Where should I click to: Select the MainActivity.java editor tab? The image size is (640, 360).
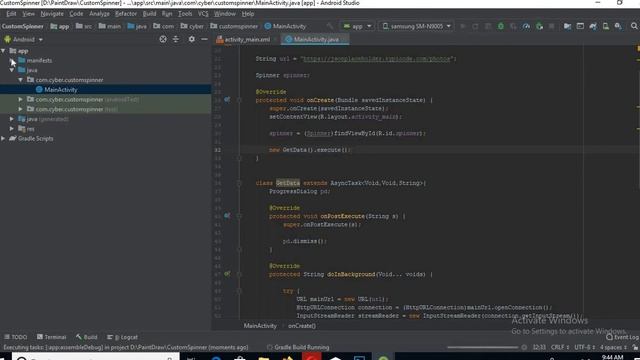pyautogui.click(x=316, y=40)
